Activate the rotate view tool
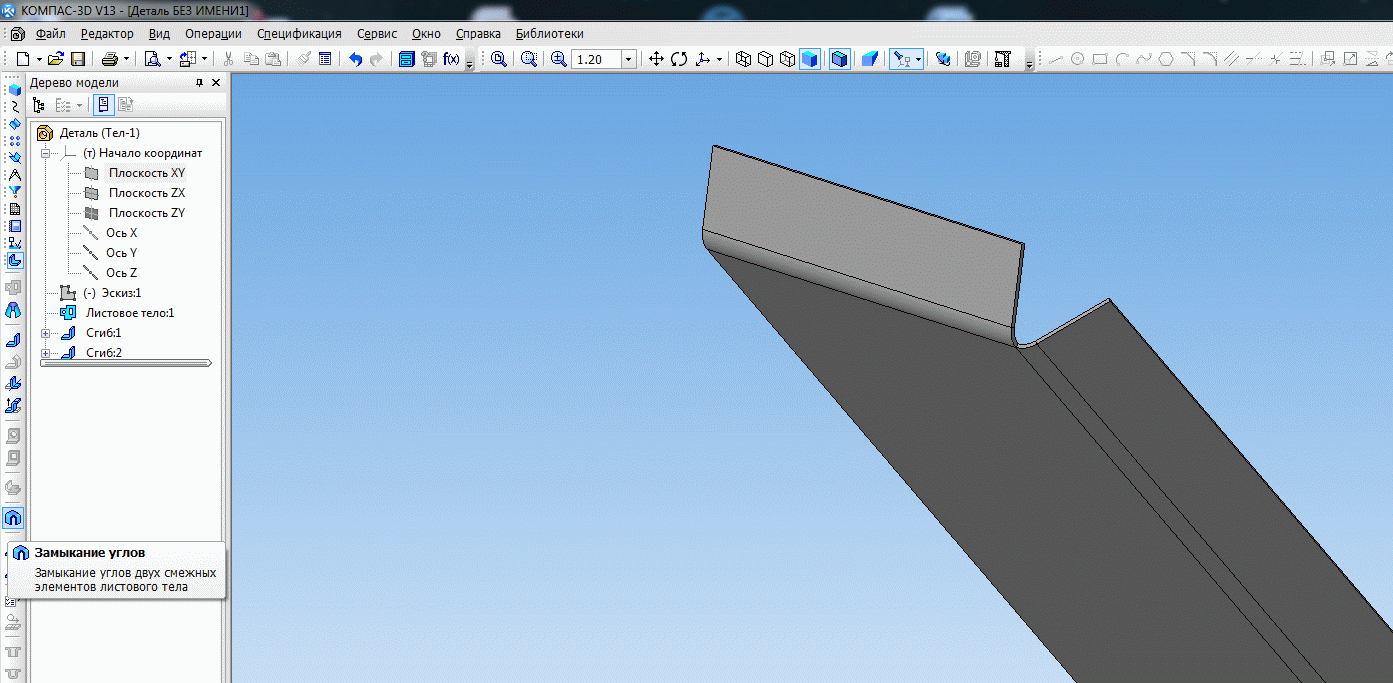Image resolution: width=1393 pixels, height=683 pixels. coord(679,59)
